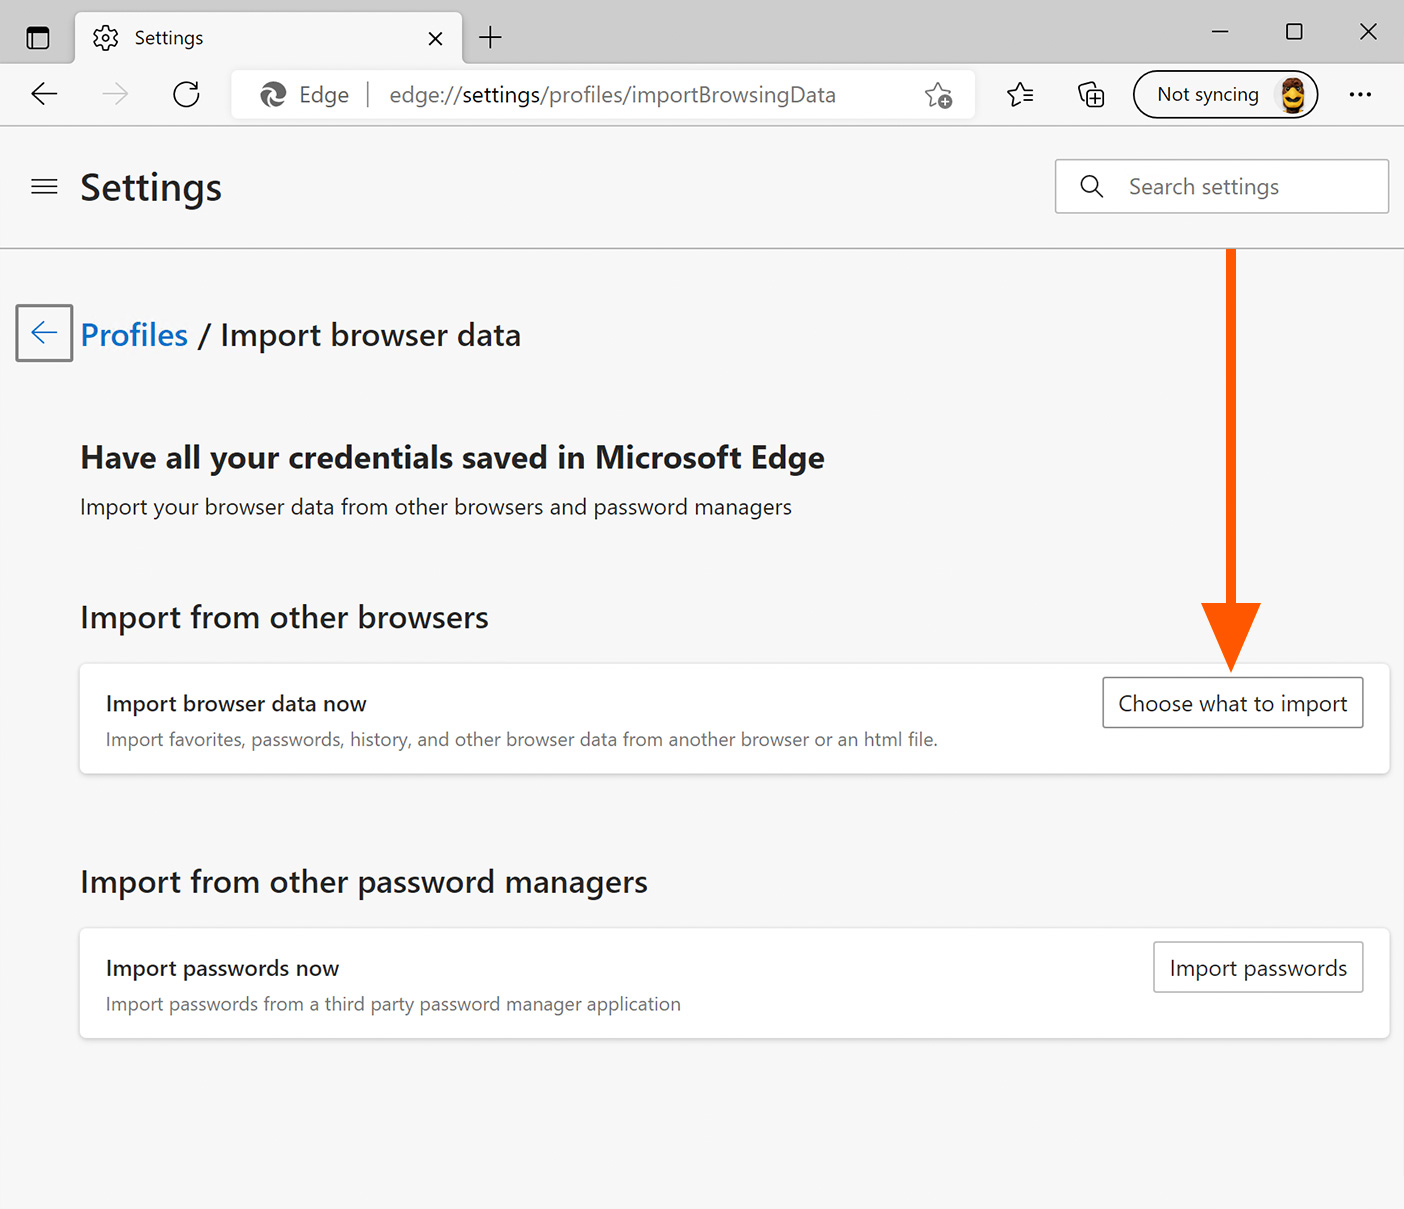
Task: Go to the Profiles breadcrumb link
Action: (134, 335)
